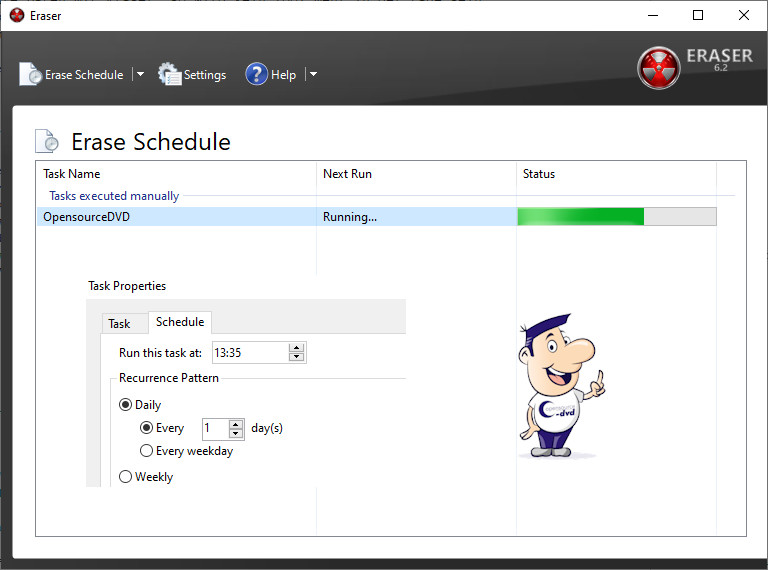Image resolution: width=768 pixels, height=570 pixels.
Task: Click the run time spinner arrows
Action: pos(296,352)
